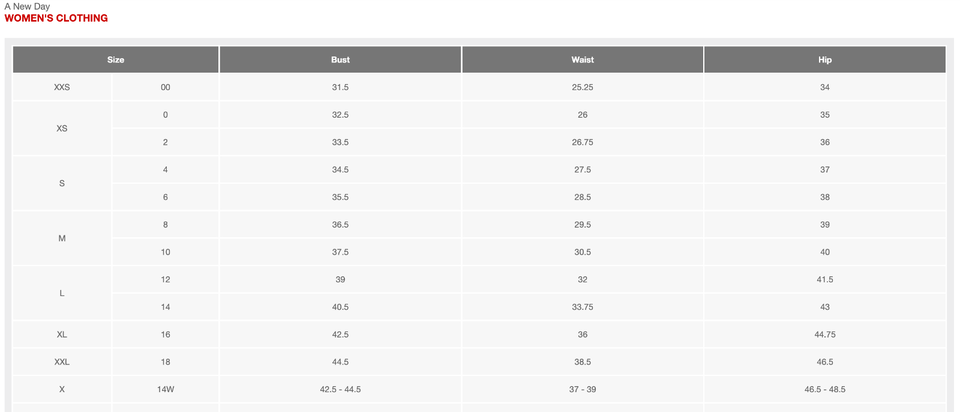Viewport: 960px width, 412px height.
Task: Click hip value 44.75
Action: click(825, 334)
